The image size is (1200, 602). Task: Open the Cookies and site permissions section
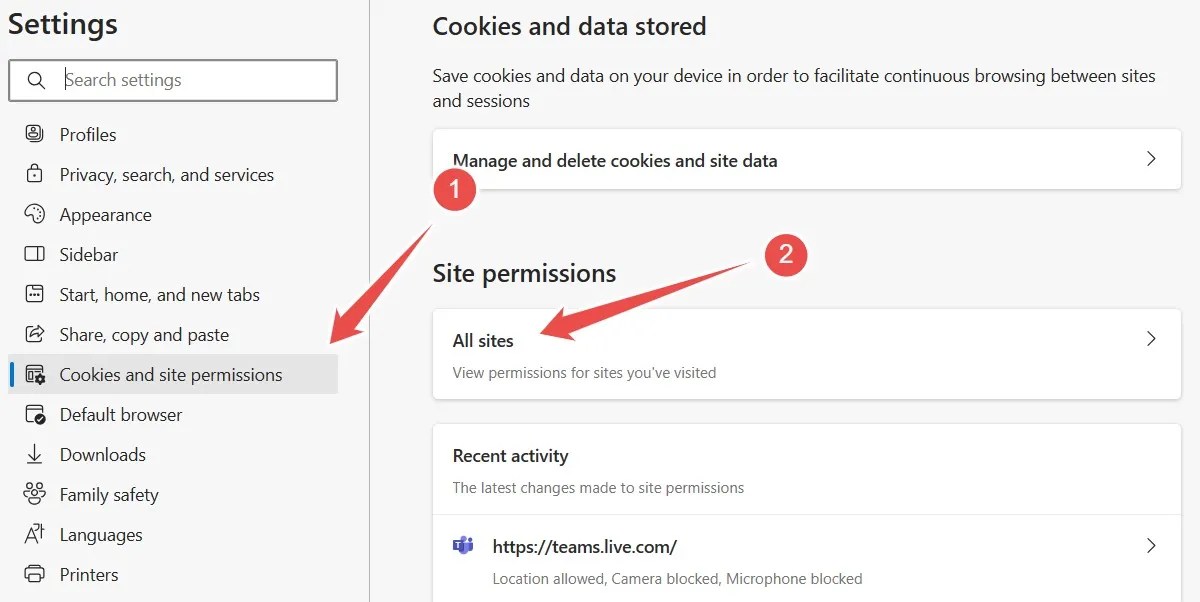click(x=170, y=374)
